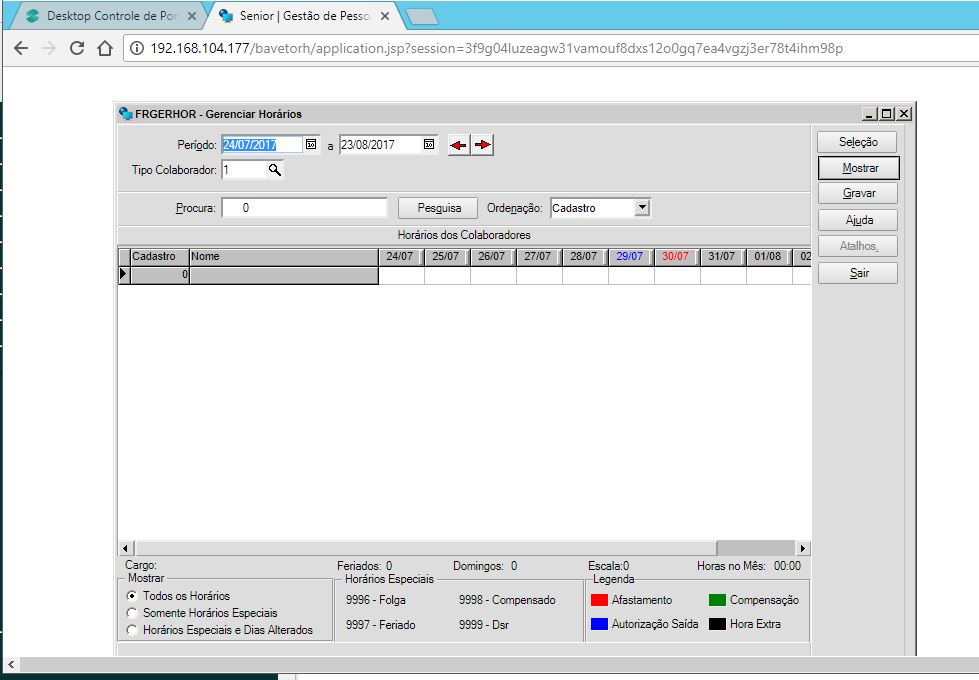Open calendar picker for end date 23/08/2017
979x680 pixels.
429,145
